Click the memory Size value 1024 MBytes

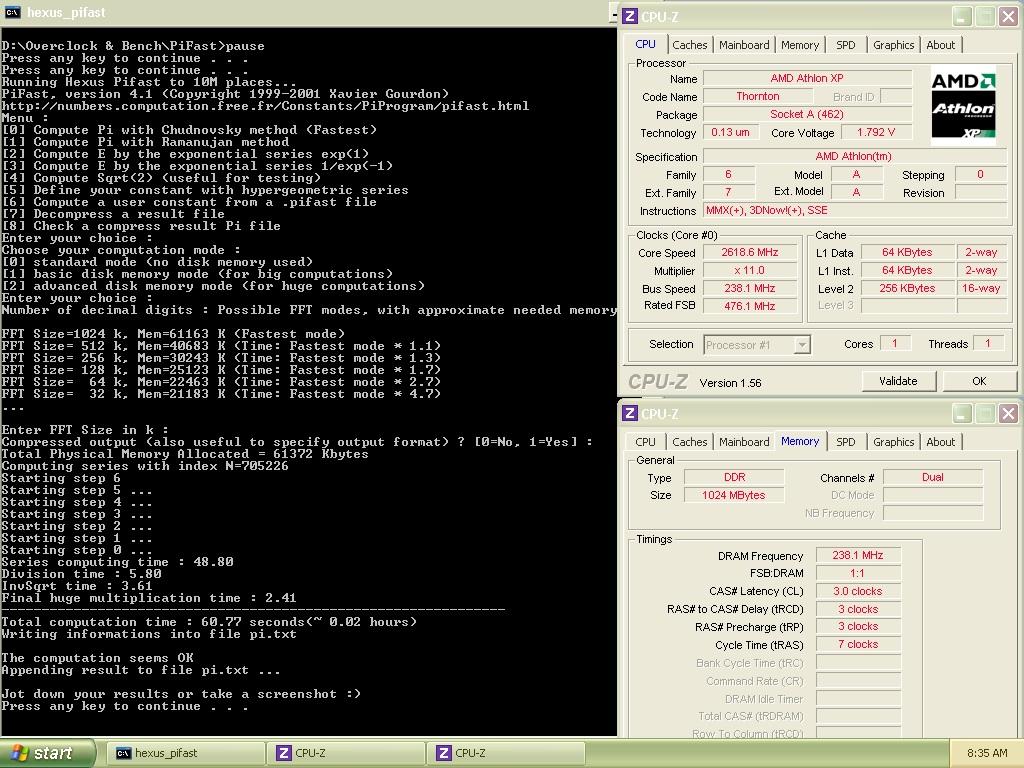click(734, 495)
